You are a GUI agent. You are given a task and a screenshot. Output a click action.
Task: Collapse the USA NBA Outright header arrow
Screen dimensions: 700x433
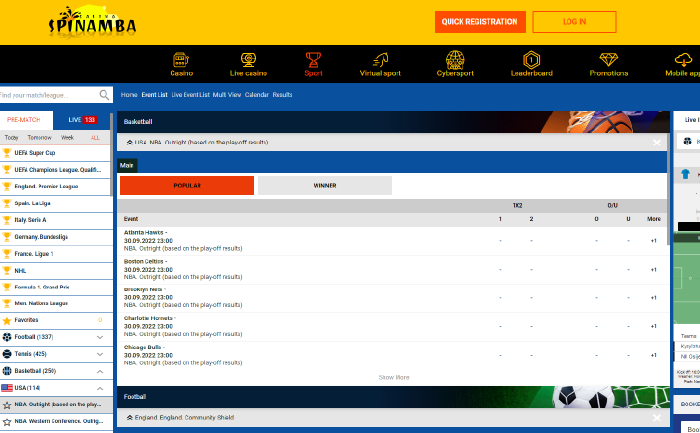pos(129,142)
